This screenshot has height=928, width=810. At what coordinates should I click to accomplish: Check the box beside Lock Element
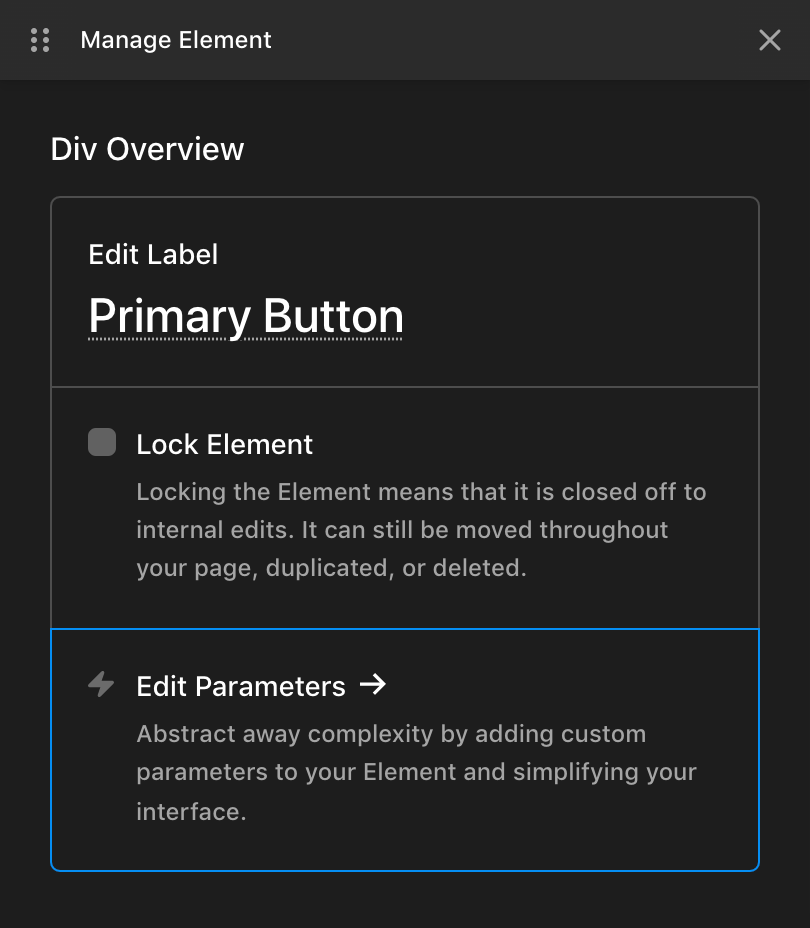(101, 442)
